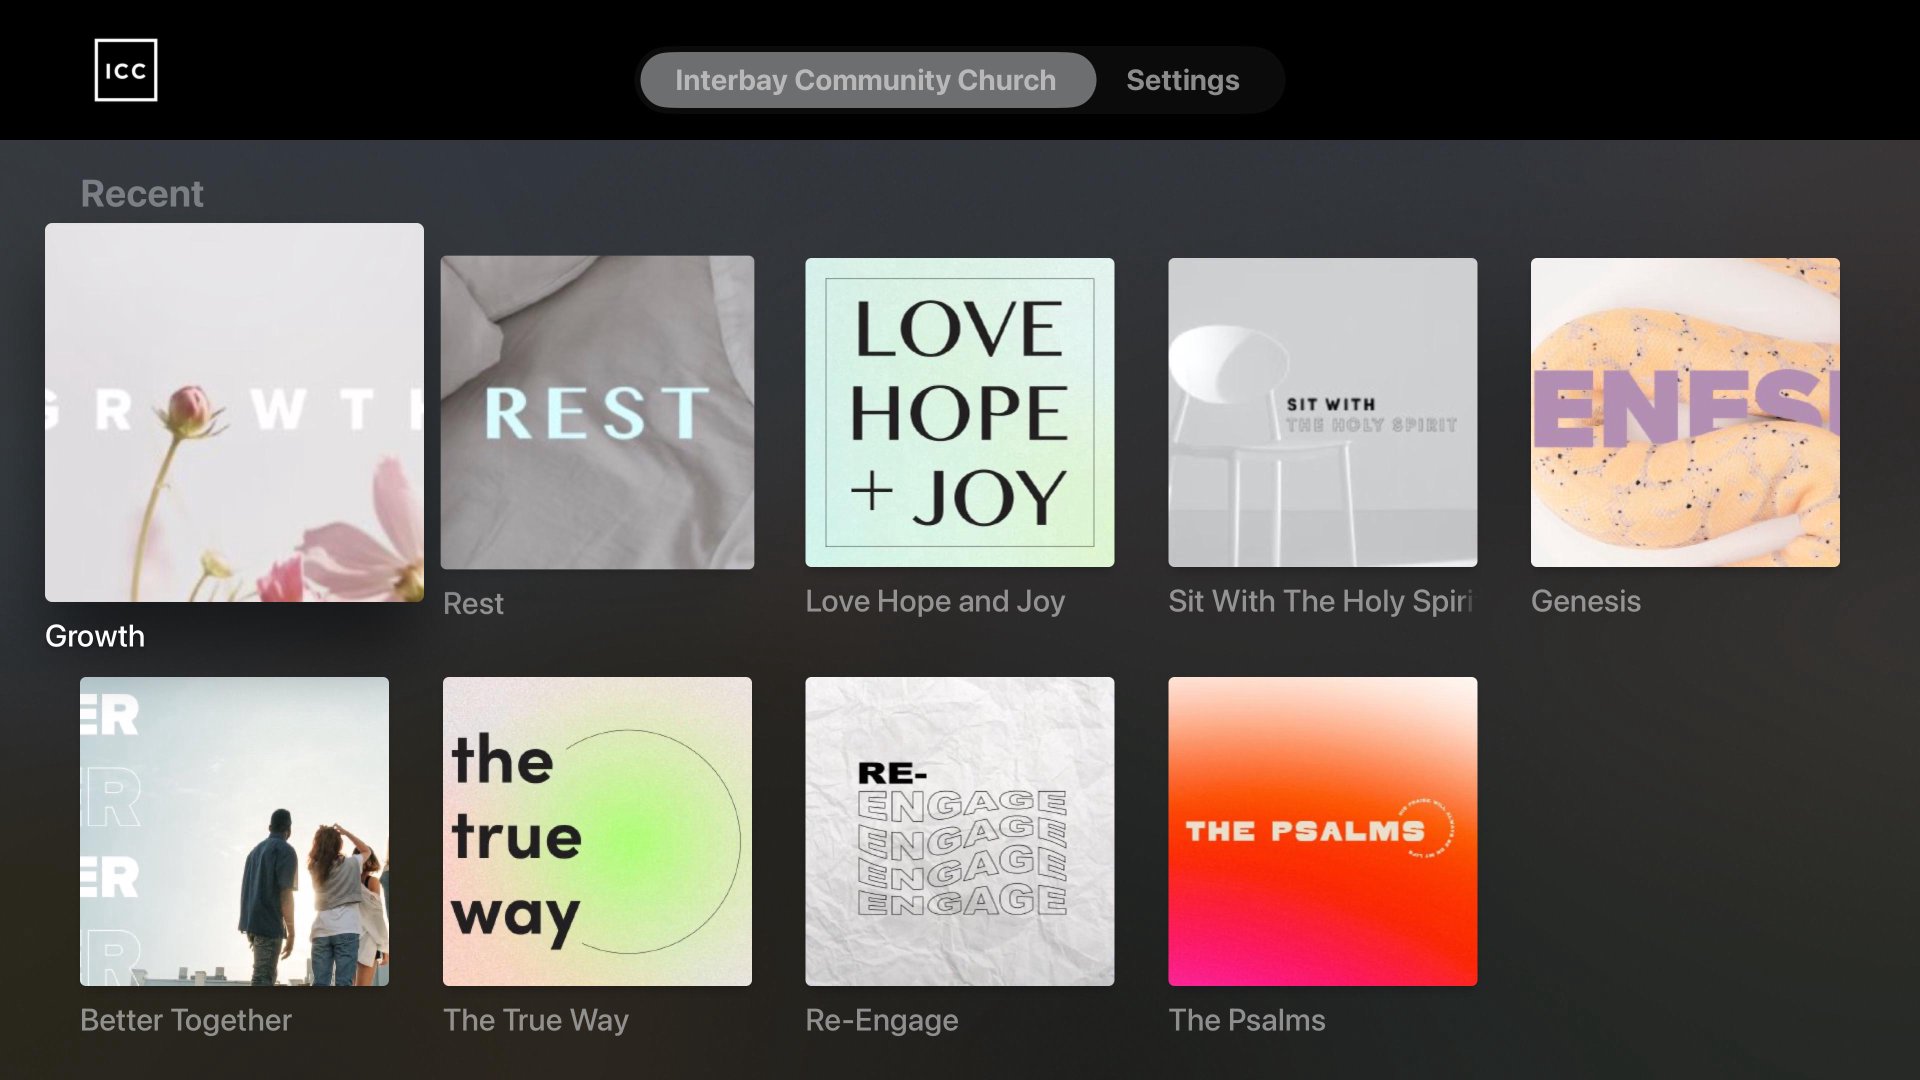Click the ICC logo icon
Viewport: 1920px width, 1080px height.
pyautogui.click(x=126, y=70)
